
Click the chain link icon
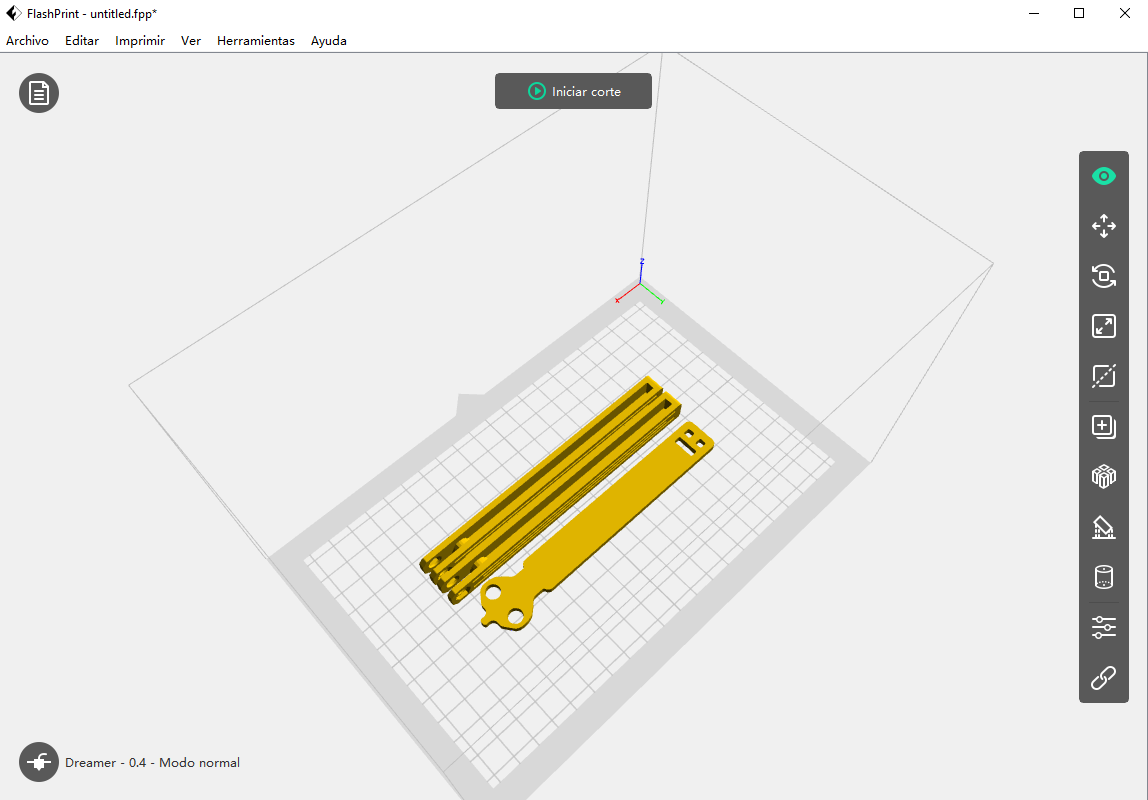tap(1103, 678)
